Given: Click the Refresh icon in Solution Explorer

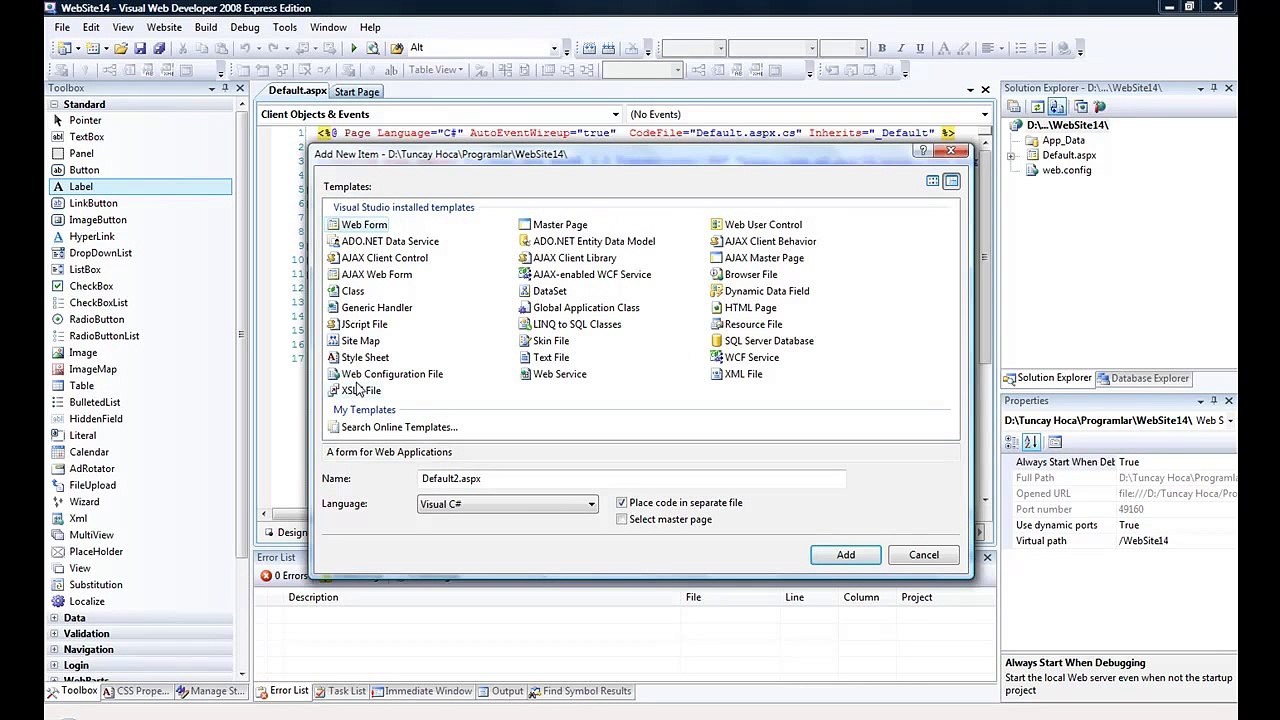Looking at the screenshot, I should point(1038,107).
